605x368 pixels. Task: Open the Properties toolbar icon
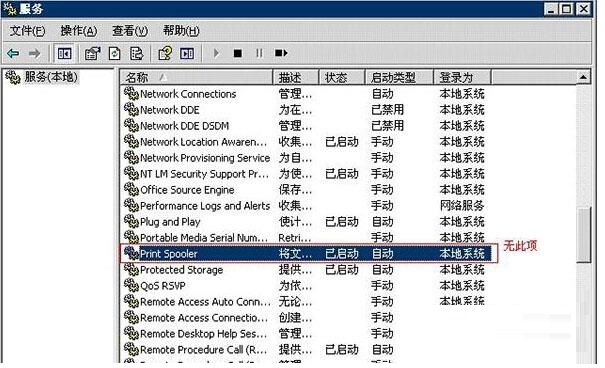[x=93, y=53]
